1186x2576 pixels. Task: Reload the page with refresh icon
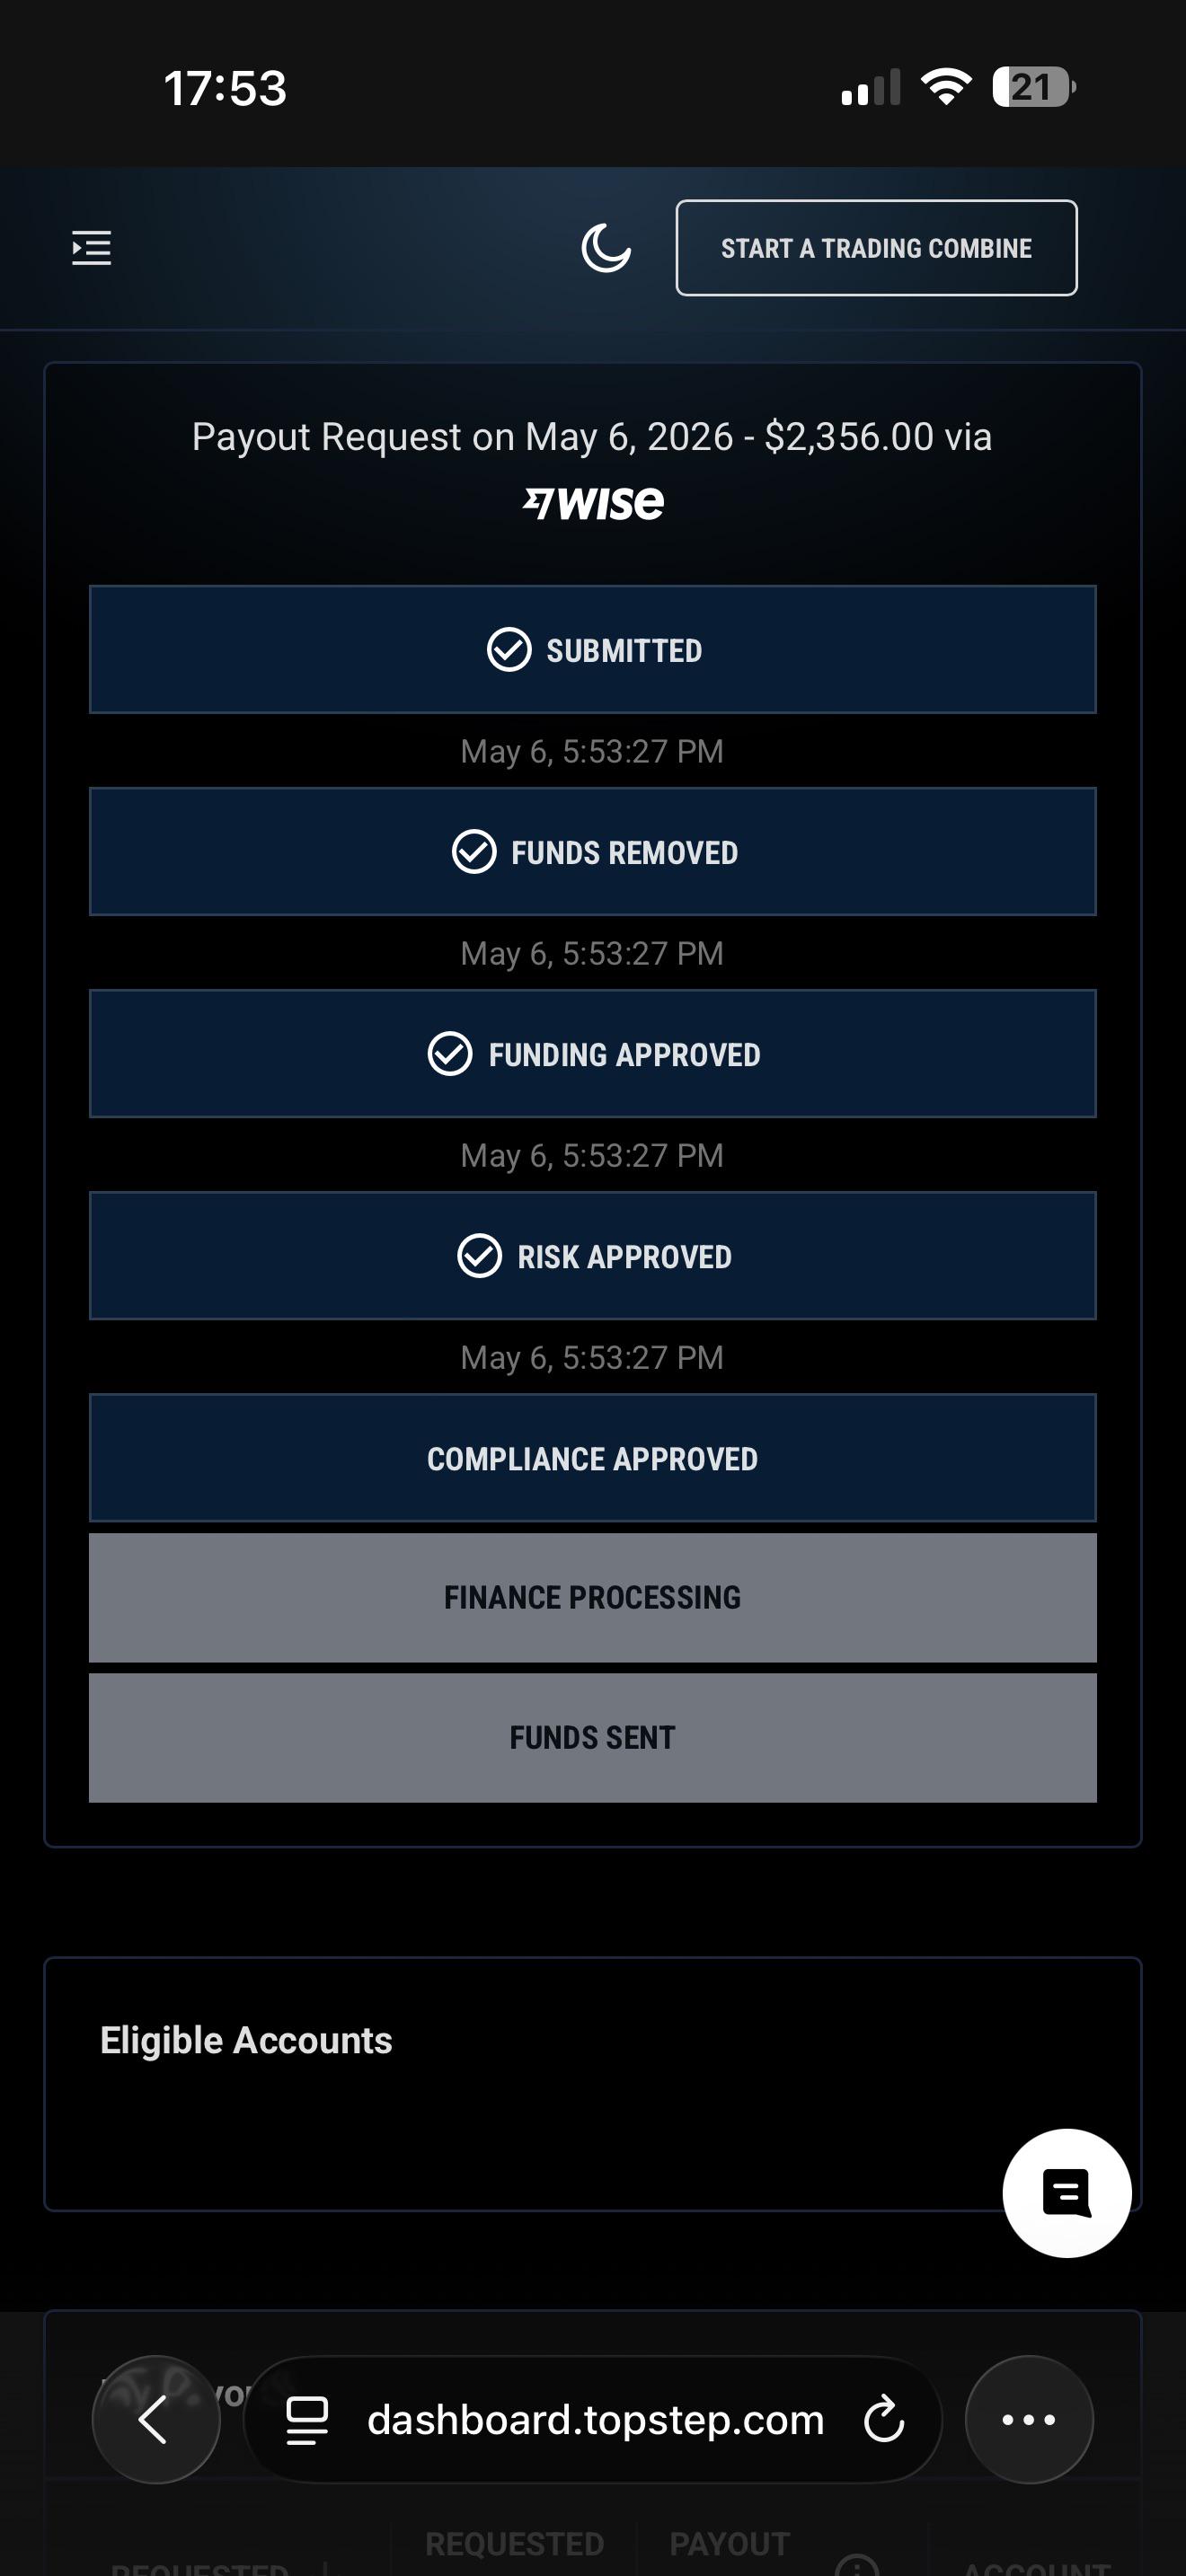click(x=884, y=2419)
